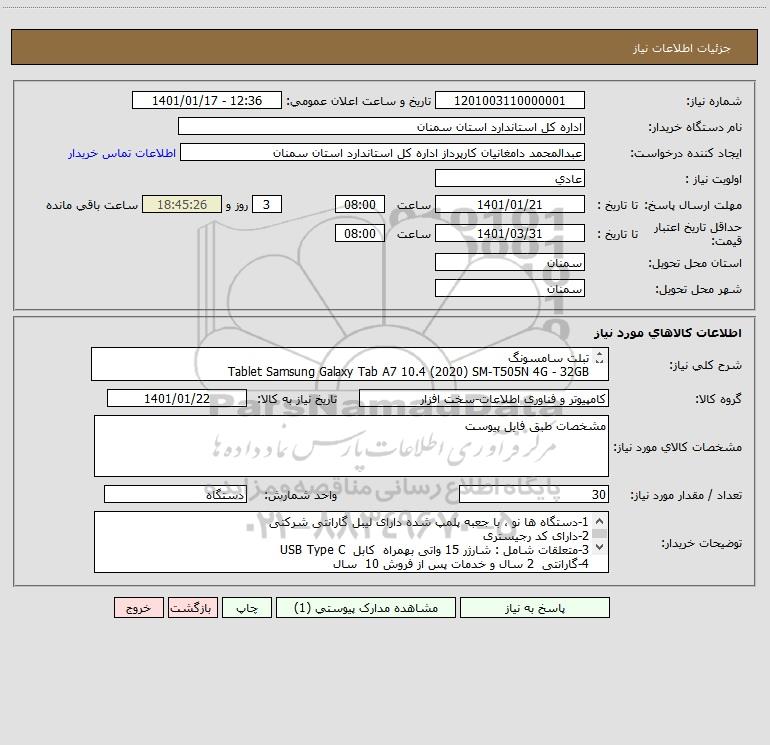Click goods group field کامپیوتر و فناوری
770x745 pixels.
click(484, 398)
